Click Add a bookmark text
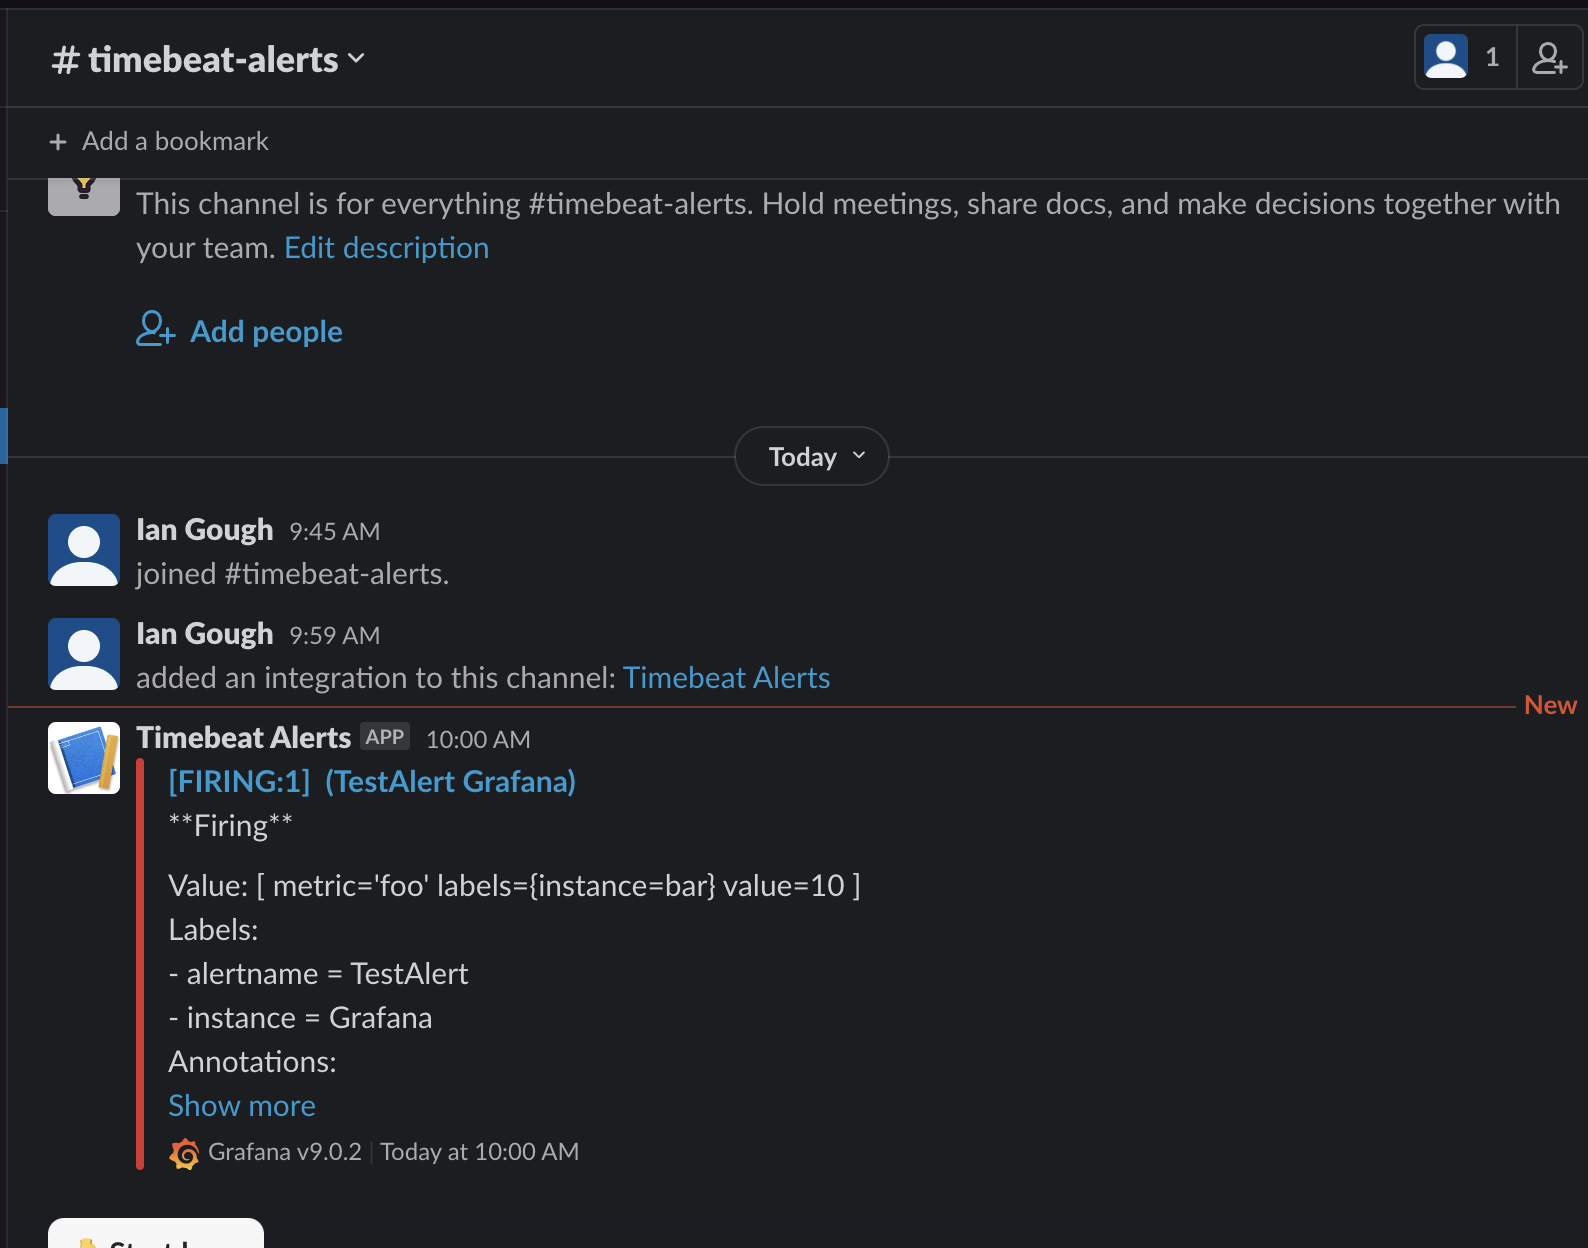This screenshot has height=1248, width=1588. (x=175, y=141)
